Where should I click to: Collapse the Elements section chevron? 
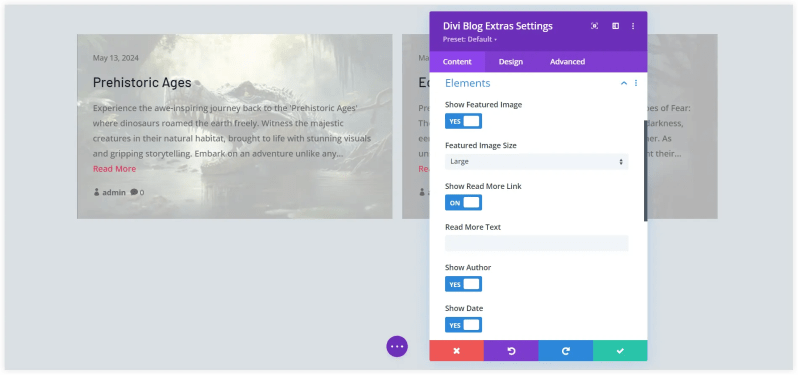tap(624, 83)
